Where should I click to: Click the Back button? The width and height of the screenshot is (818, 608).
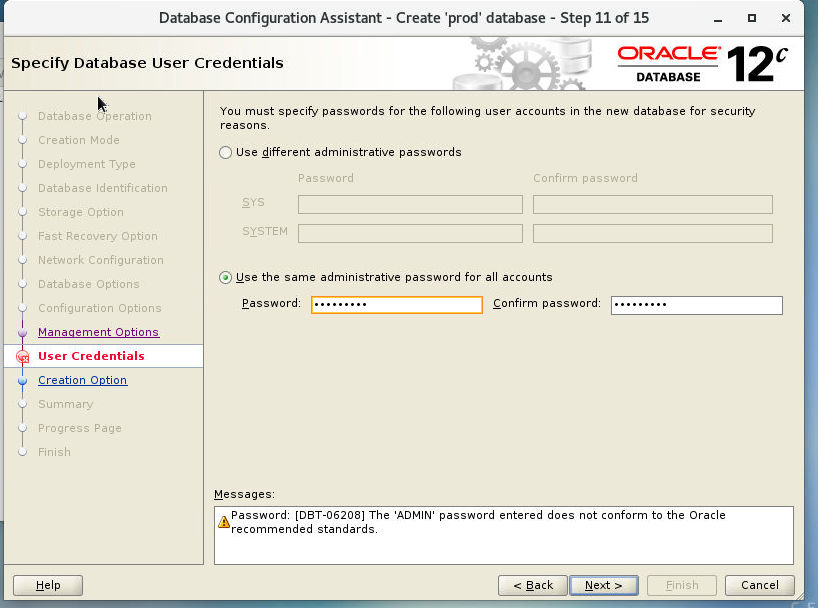(x=533, y=585)
